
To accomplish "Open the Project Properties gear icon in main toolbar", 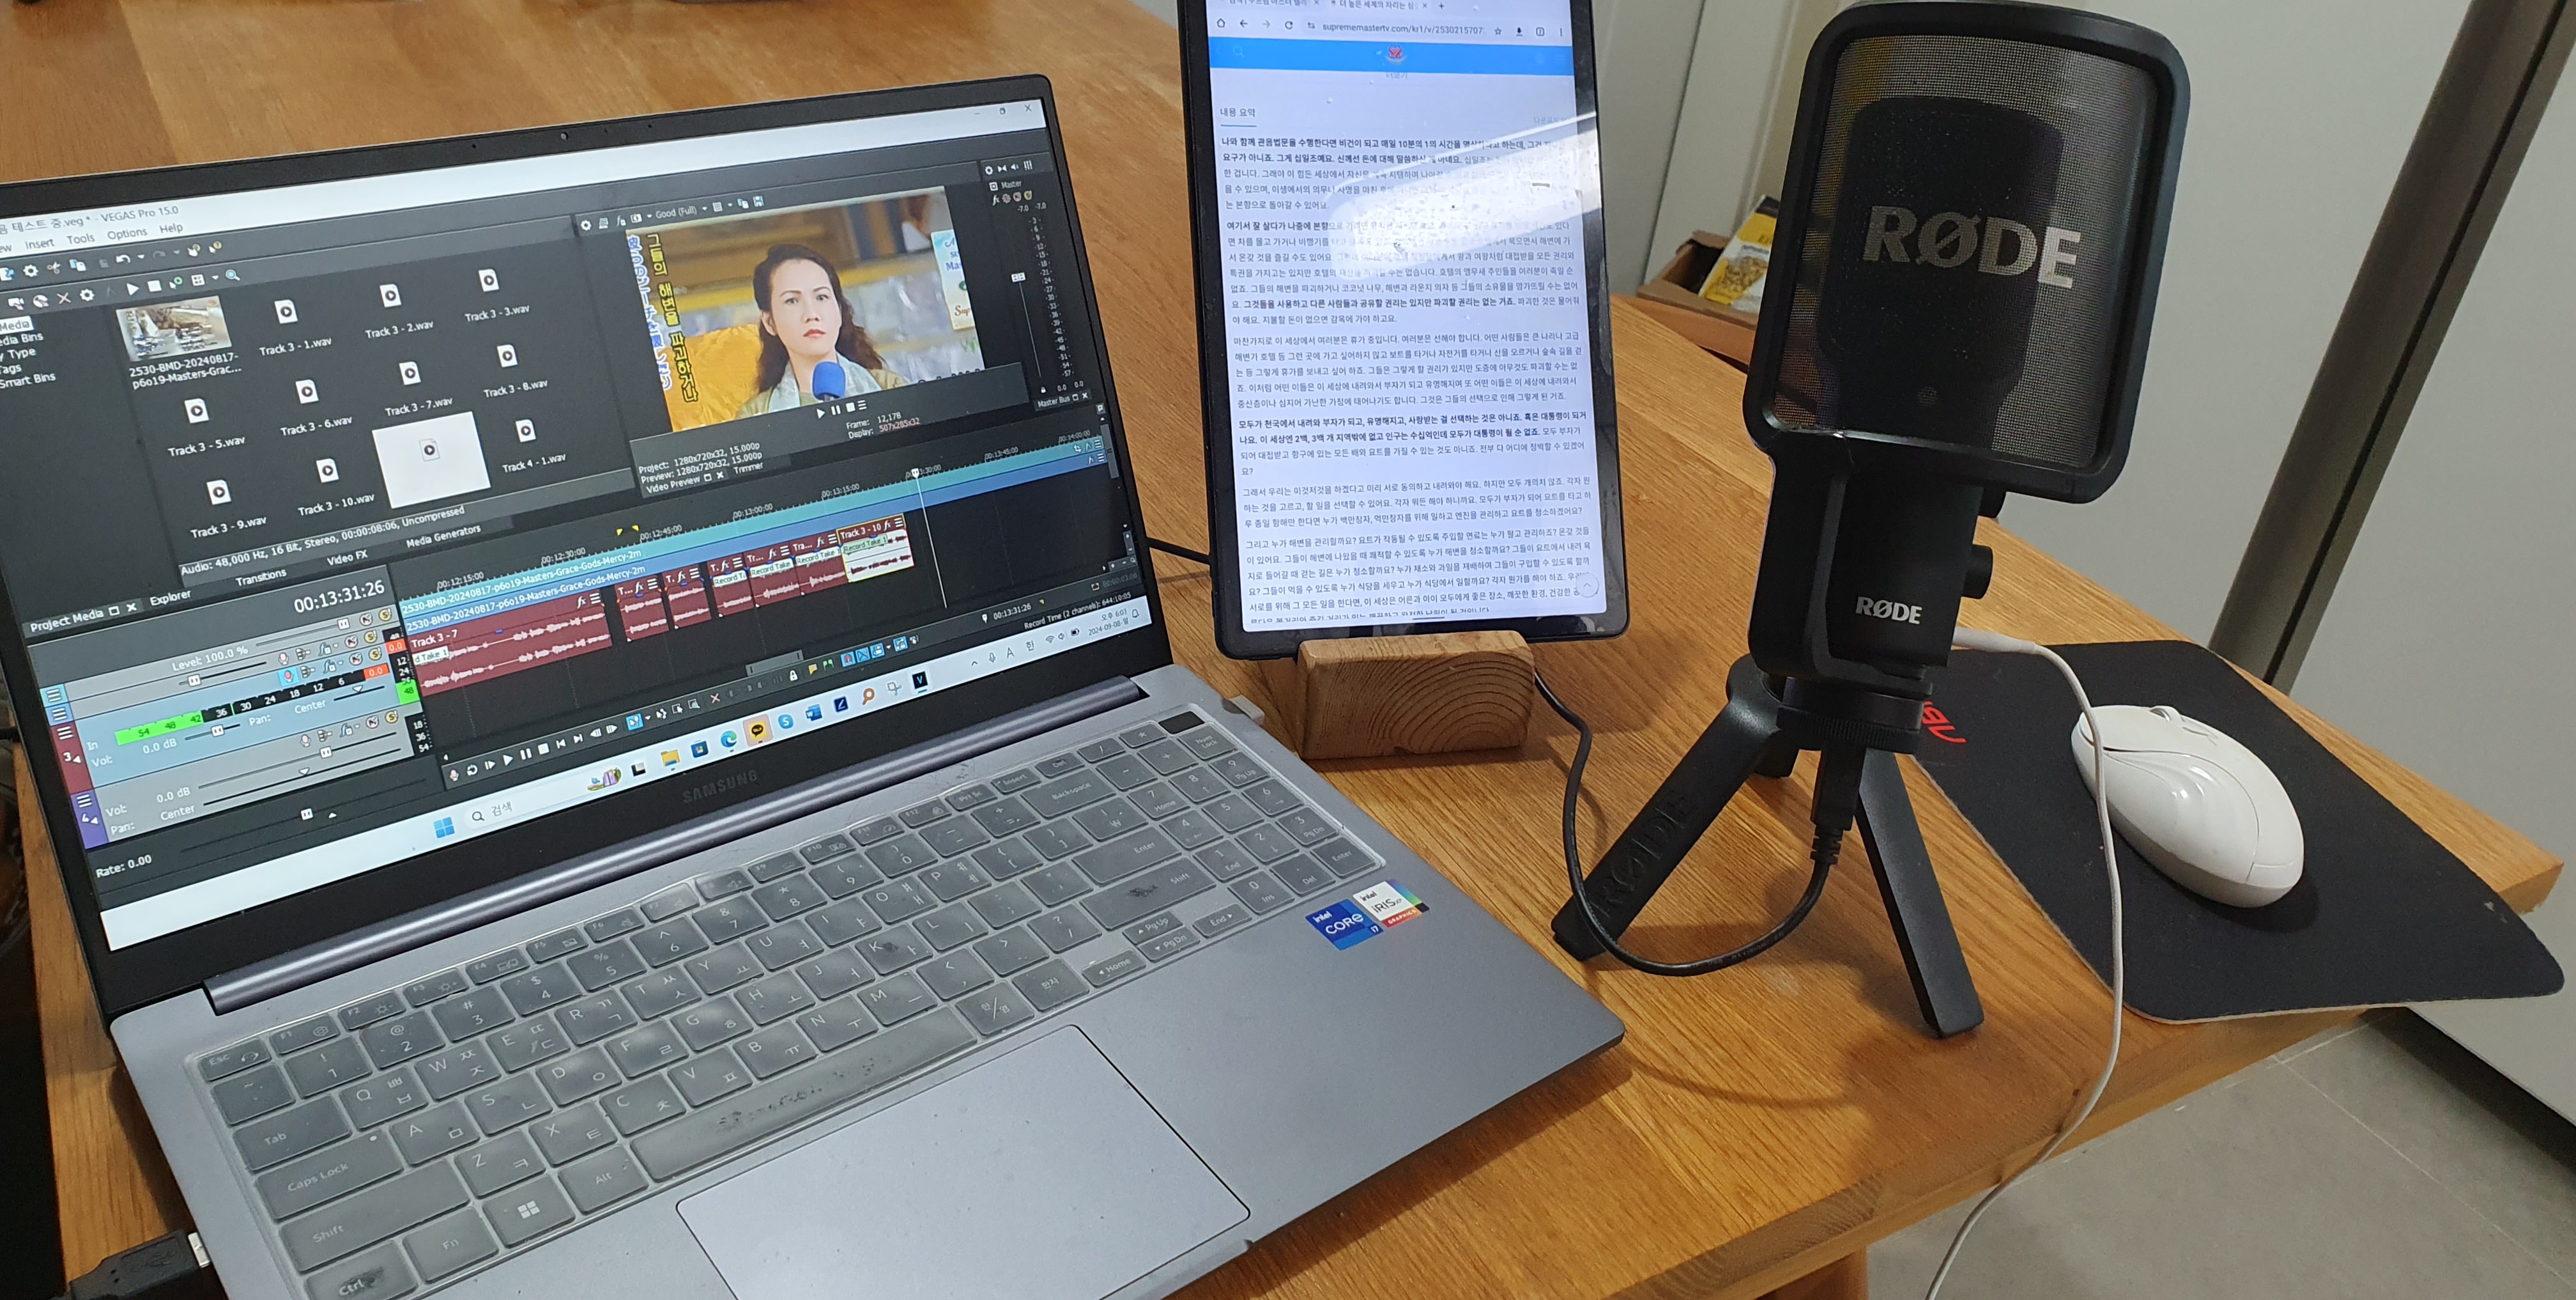I will [x=30, y=271].
